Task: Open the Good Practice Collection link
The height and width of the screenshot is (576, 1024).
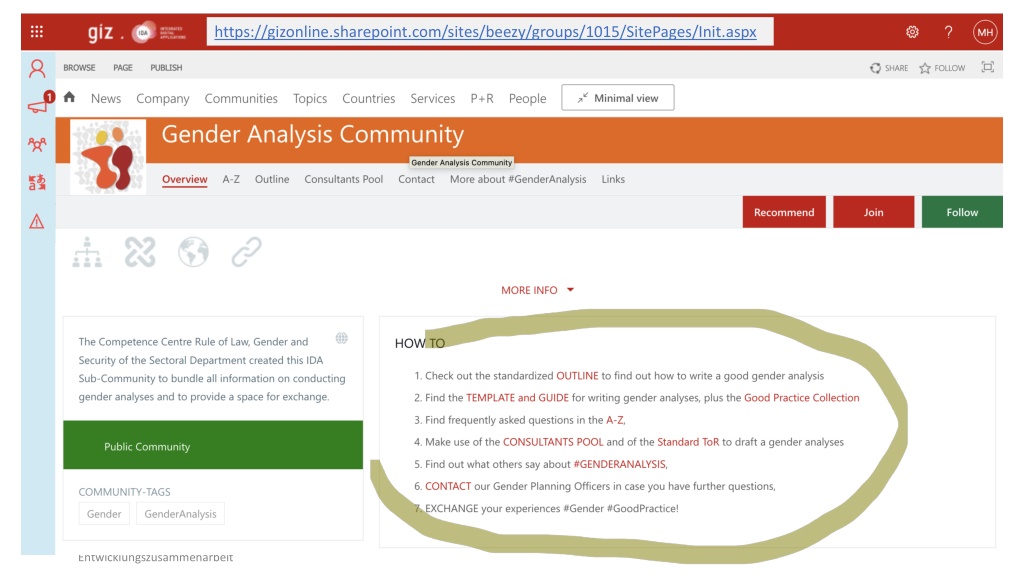Action: click(x=801, y=398)
